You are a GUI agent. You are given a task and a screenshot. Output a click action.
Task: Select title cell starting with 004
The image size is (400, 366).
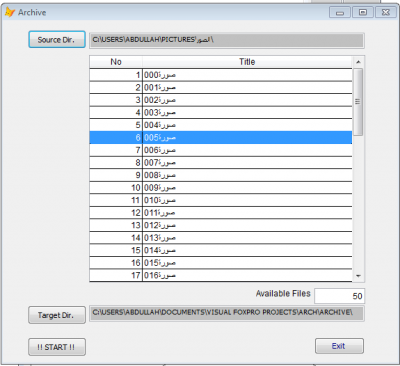tap(247, 125)
